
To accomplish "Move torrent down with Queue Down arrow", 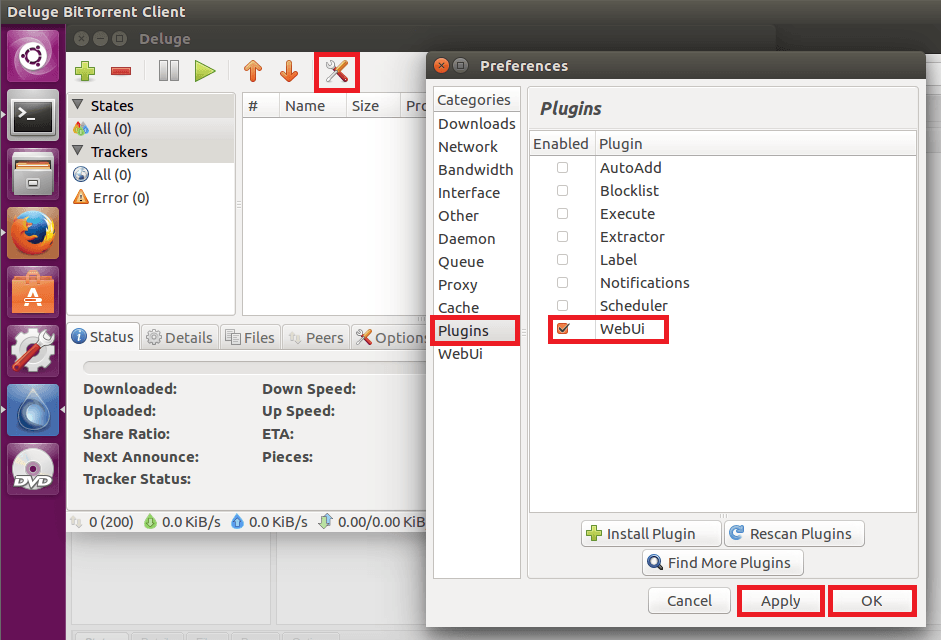I will tap(289, 71).
